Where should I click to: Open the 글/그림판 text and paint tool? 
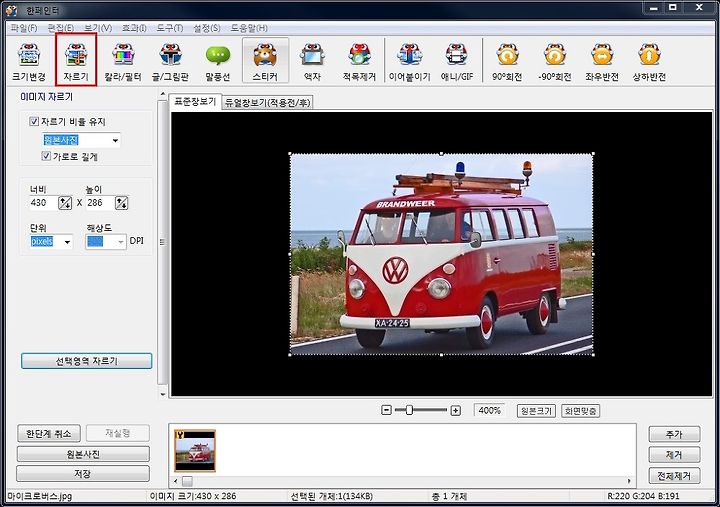[x=170, y=62]
